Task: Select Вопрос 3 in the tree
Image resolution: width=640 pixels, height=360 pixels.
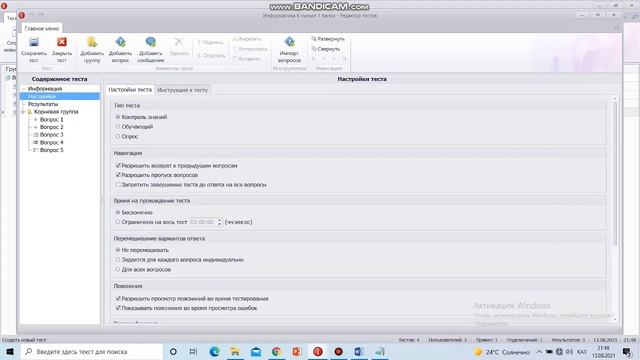Action: 51,134
